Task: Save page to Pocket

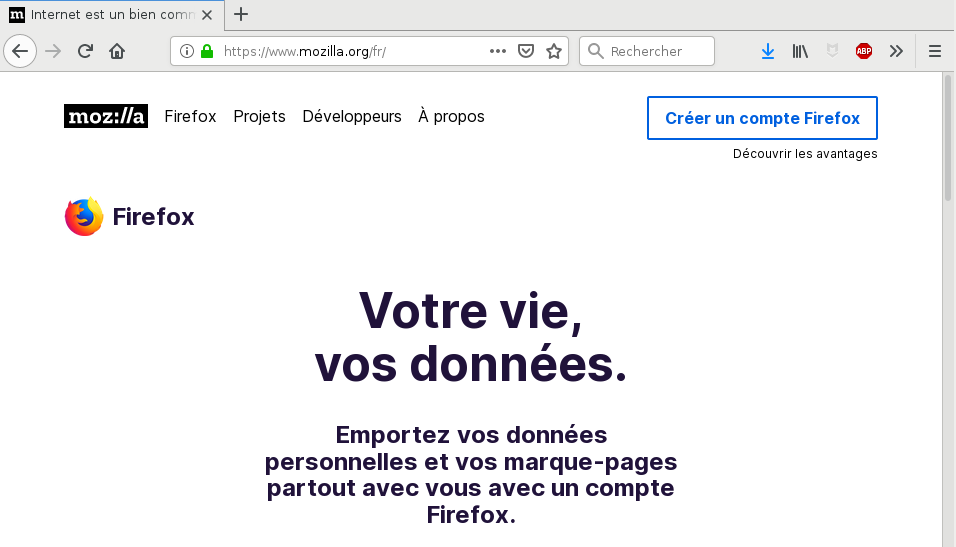Action: coord(526,51)
